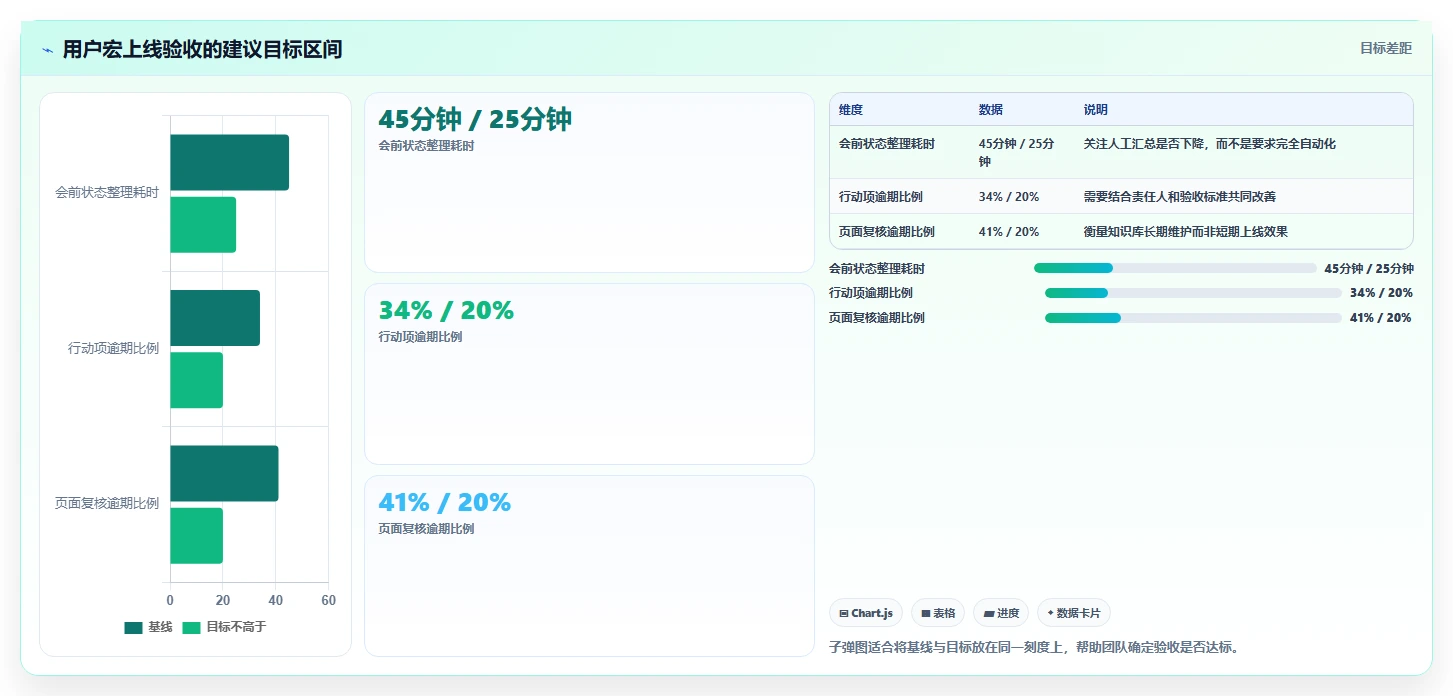Click the note 关注人工汇总是否下降
The height and width of the screenshot is (696, 1453).
tap(1144, 144)
